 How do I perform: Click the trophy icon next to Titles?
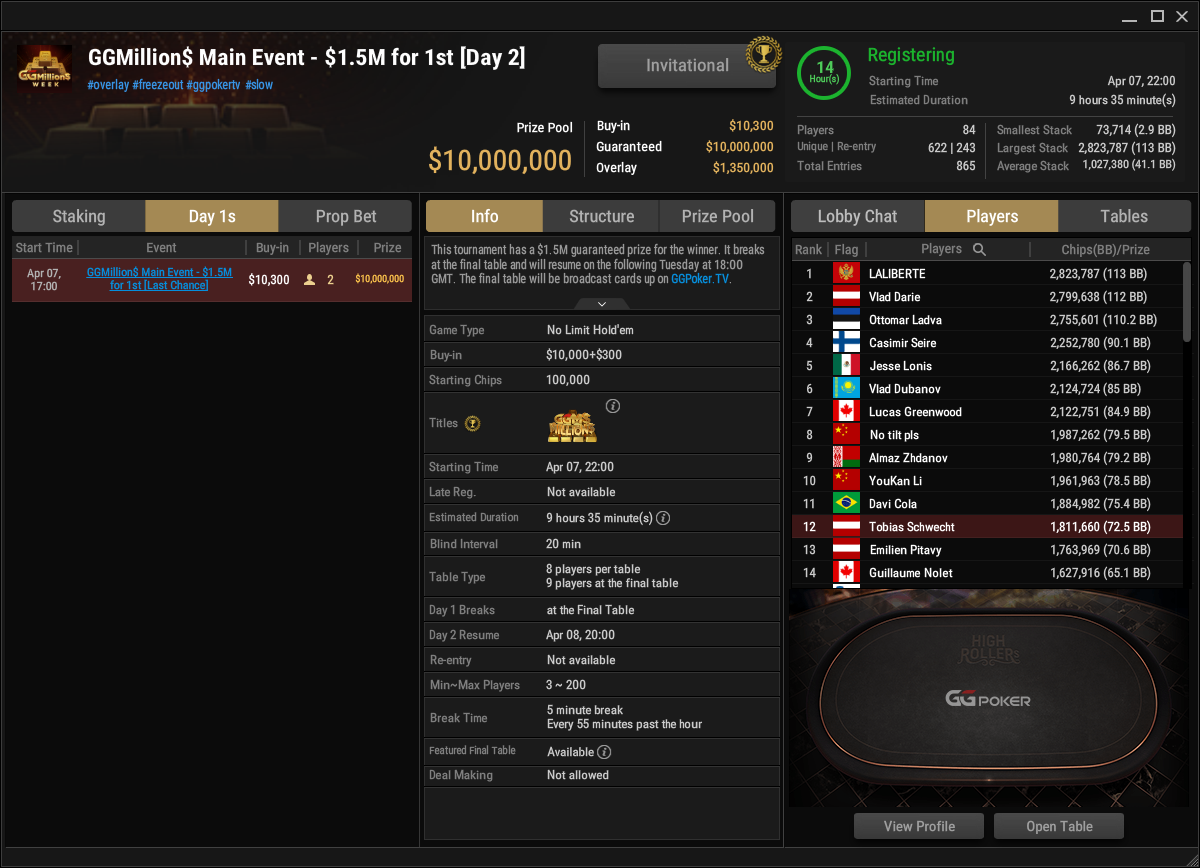pyautogui.click(x=473, y=424)
